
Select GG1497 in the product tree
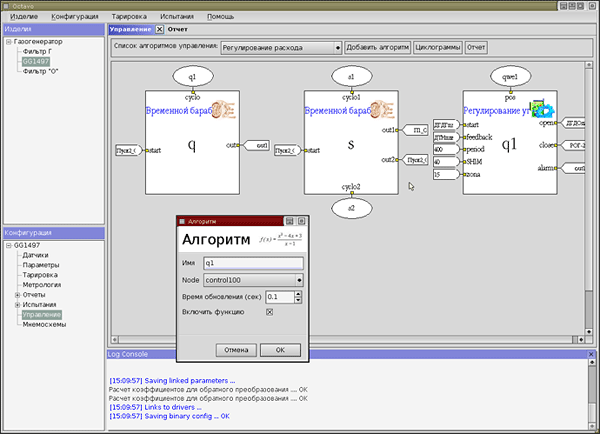pos(36,62)
